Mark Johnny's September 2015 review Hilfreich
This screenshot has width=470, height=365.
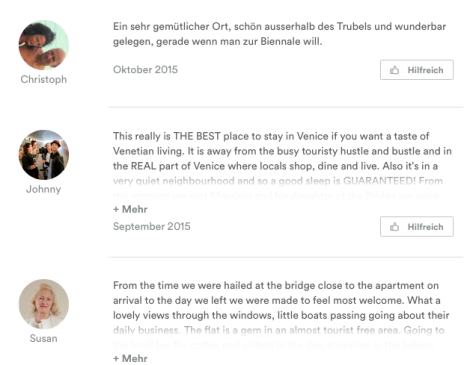click(x=417, y=227)
